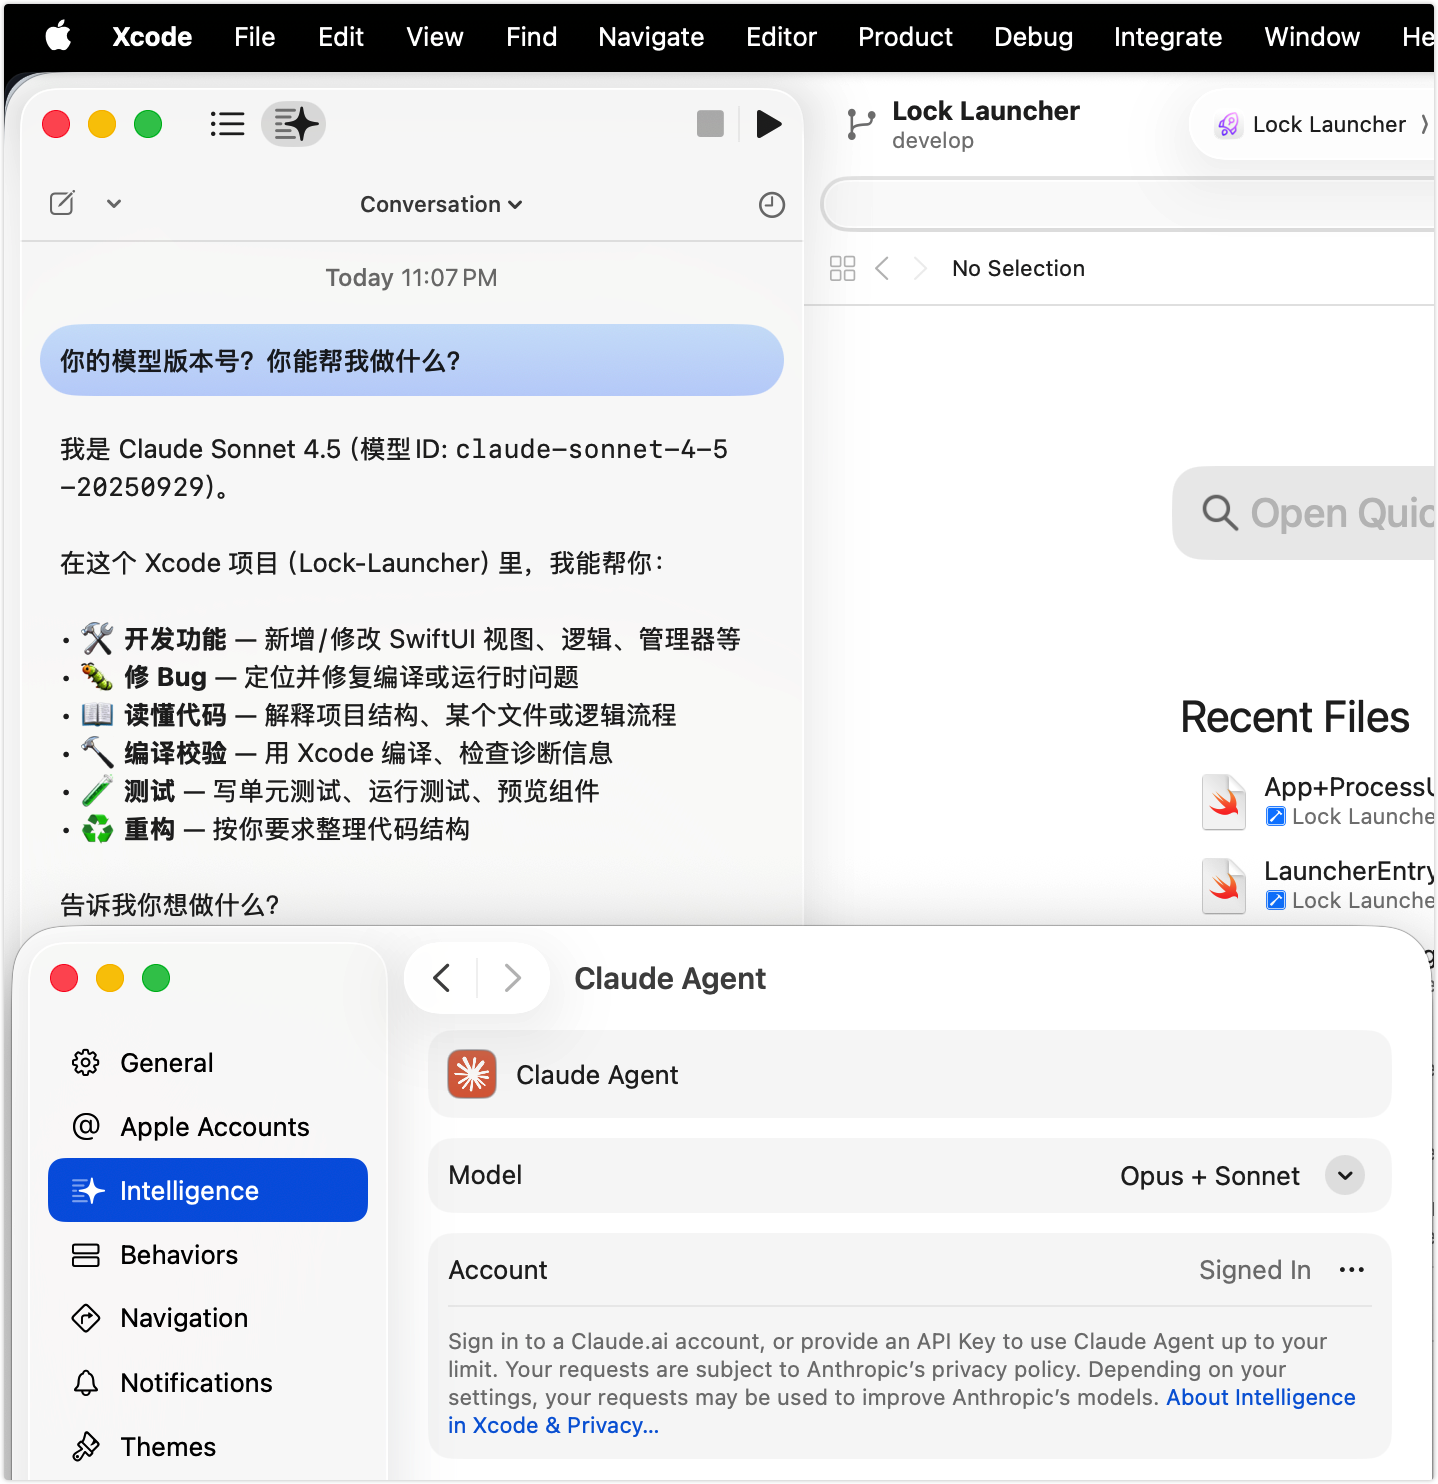1438x1484 pixels.
Task: Click the Xcode activity status field
Action: (1129, 205)
